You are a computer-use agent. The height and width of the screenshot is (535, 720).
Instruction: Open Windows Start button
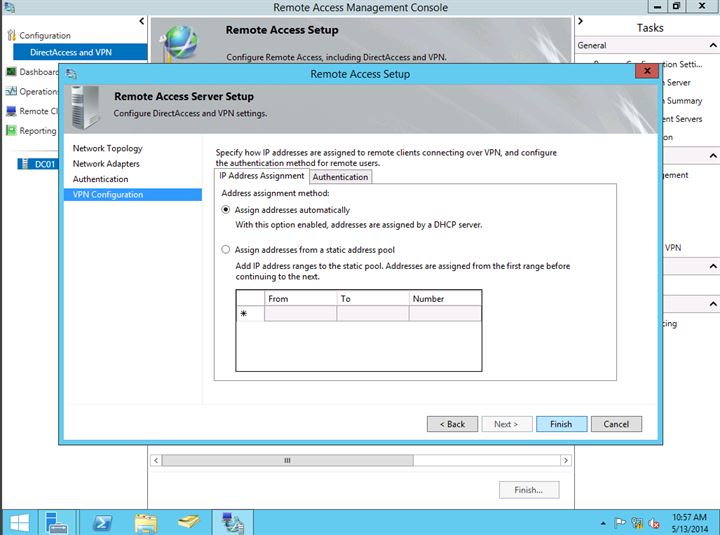[19, 523]
